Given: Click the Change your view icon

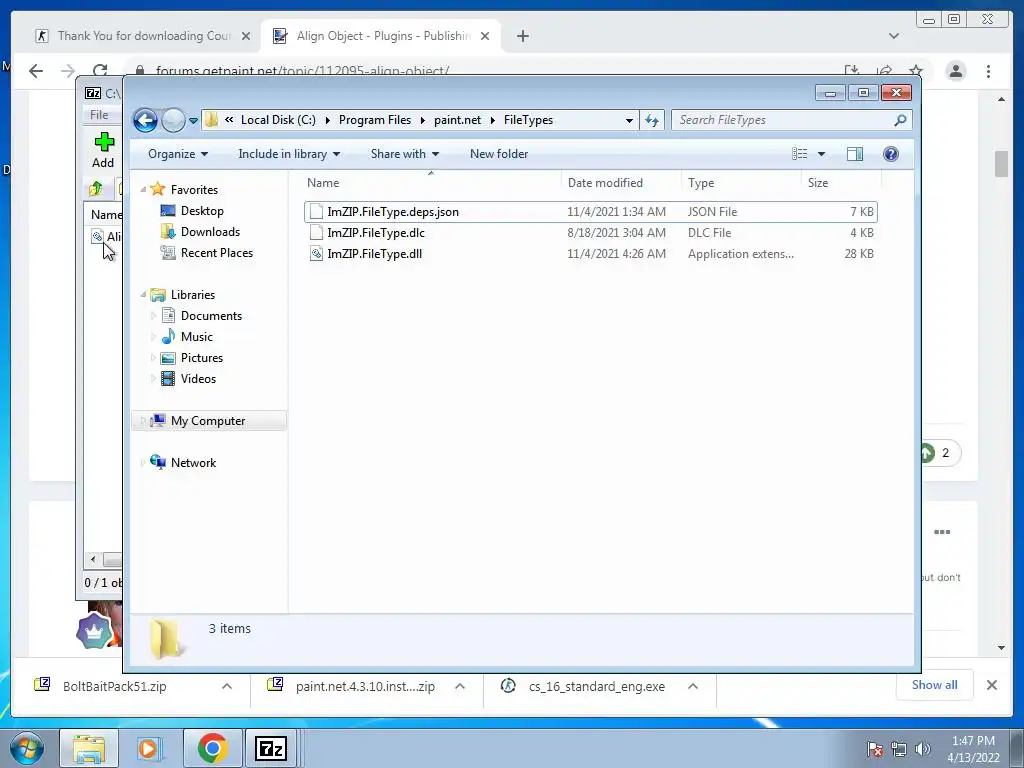Looking at the screenshot, I should point(799,154).
